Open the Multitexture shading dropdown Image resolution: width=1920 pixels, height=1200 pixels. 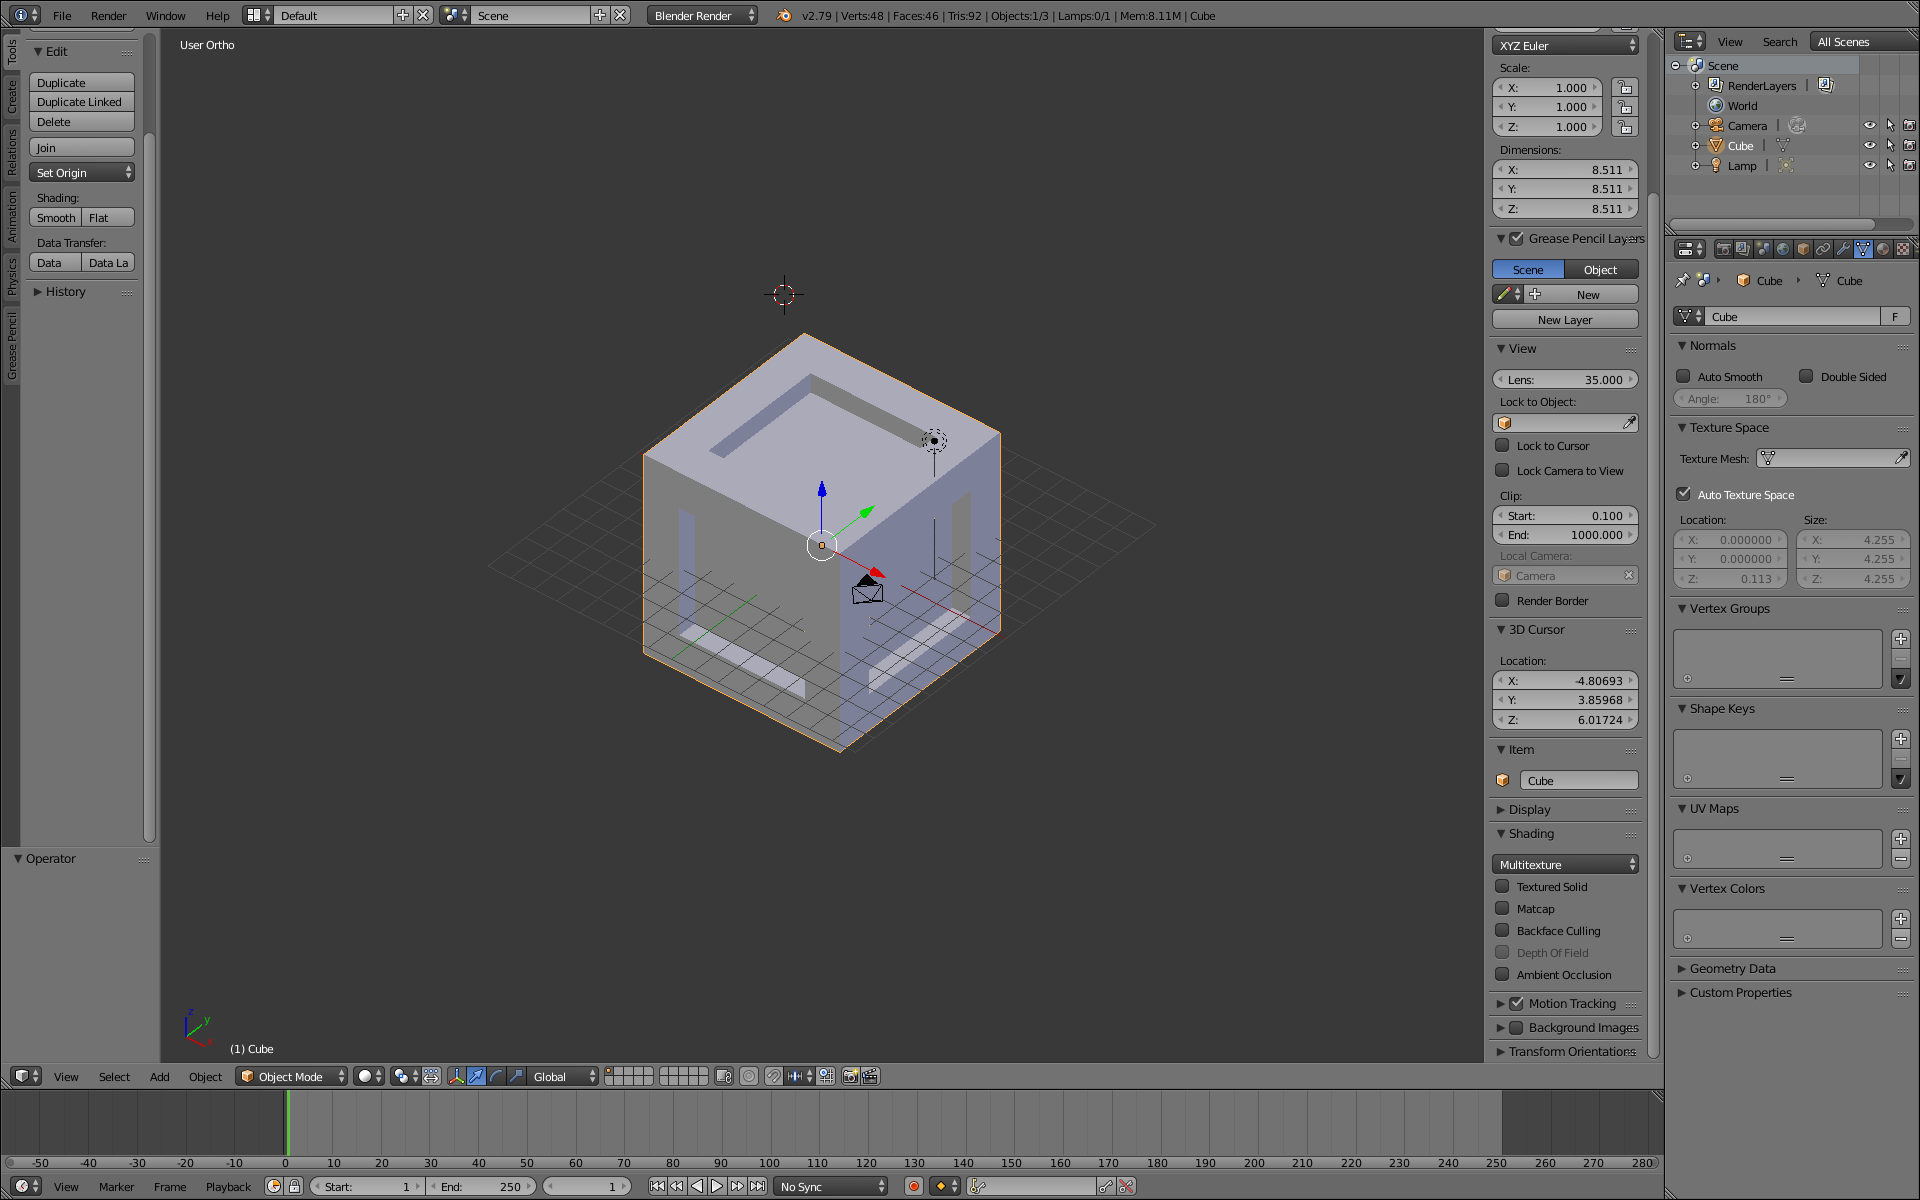pyautogui.click(x=1565, y=864)
